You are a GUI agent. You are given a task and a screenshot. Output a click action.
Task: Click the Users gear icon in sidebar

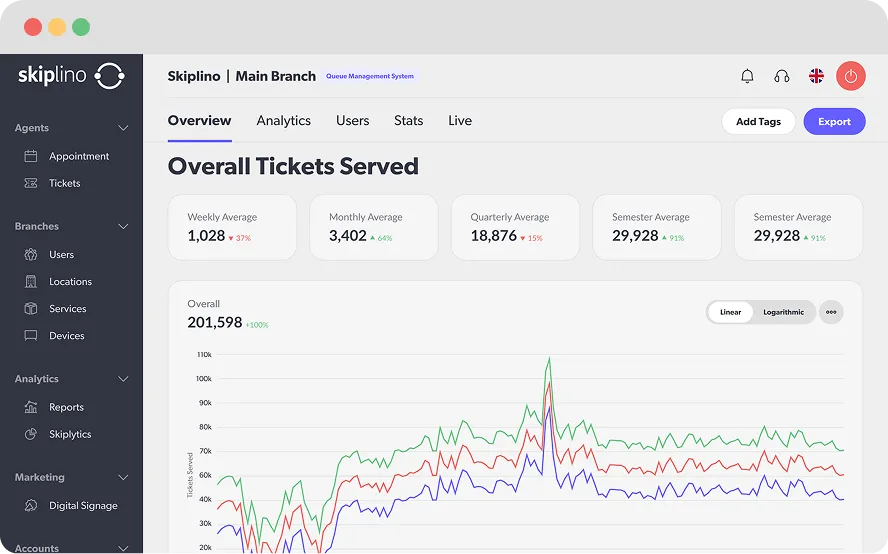click(x=31, y=254)
